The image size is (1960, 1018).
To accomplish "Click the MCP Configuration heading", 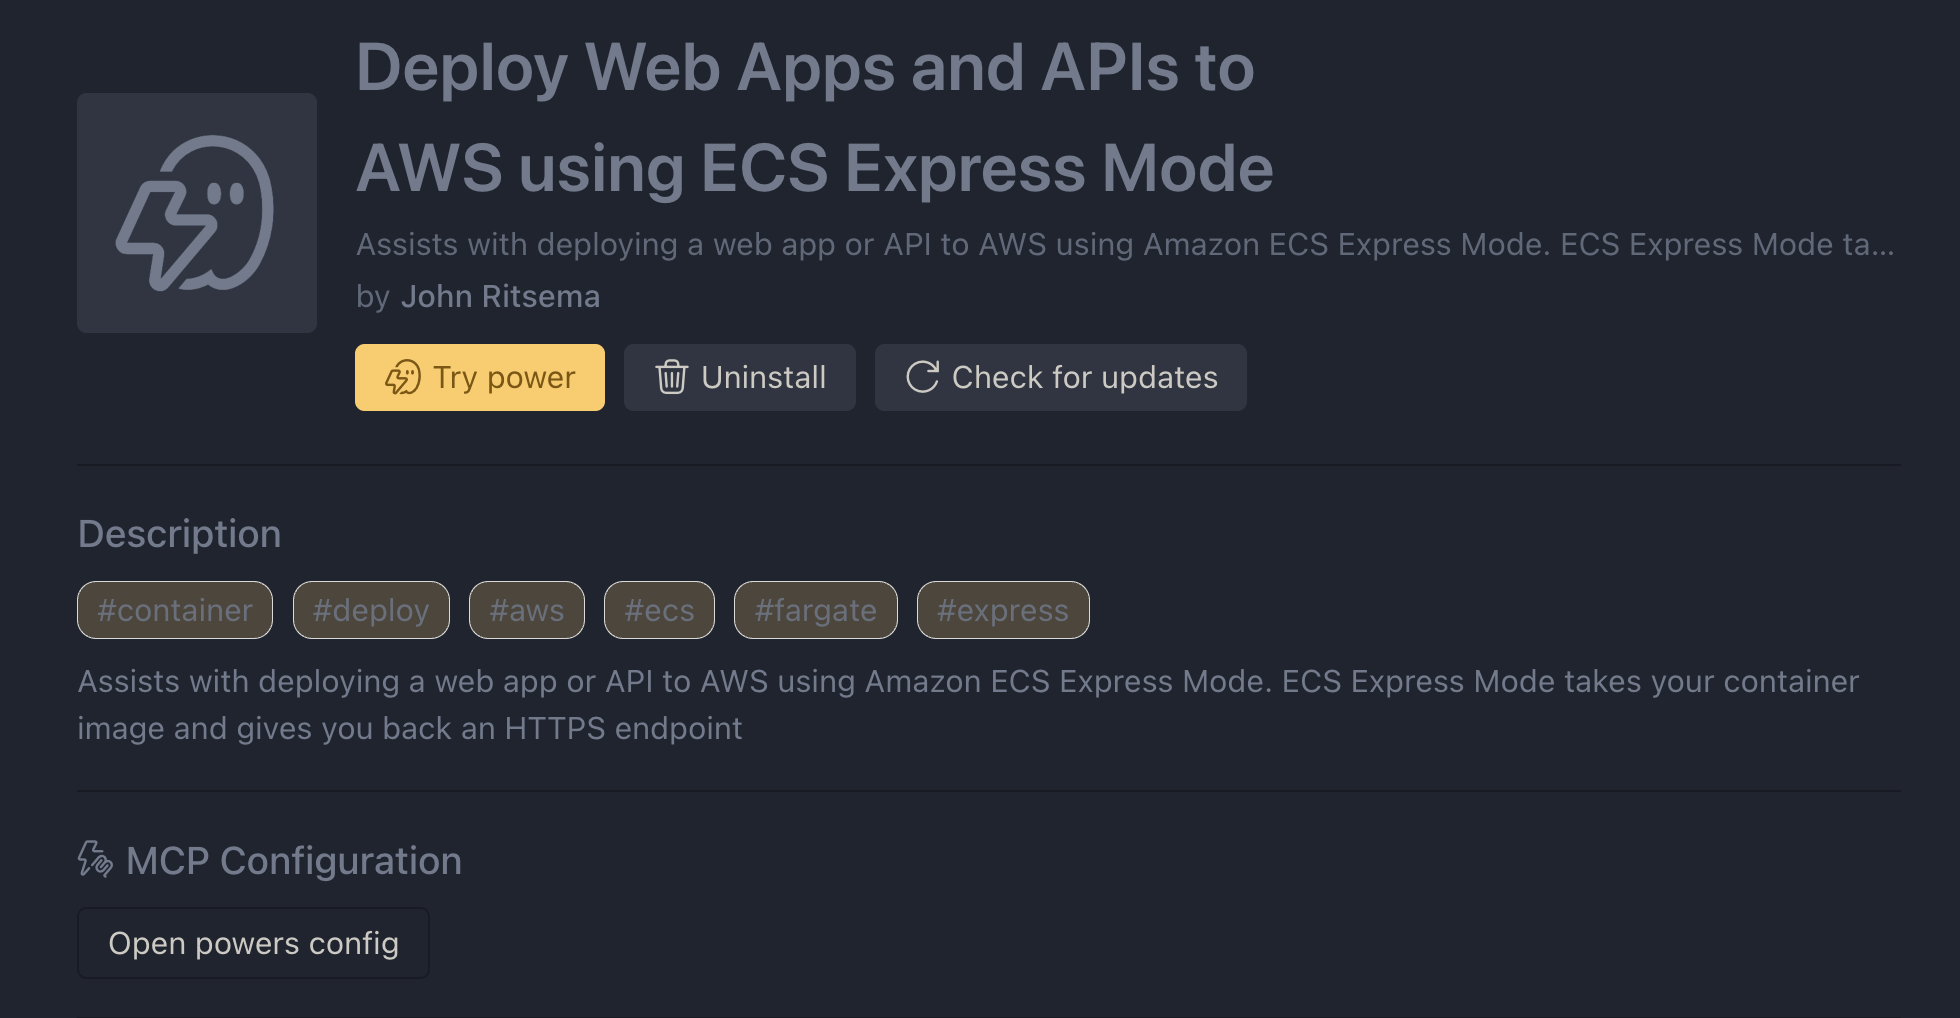I will [294, 861].
